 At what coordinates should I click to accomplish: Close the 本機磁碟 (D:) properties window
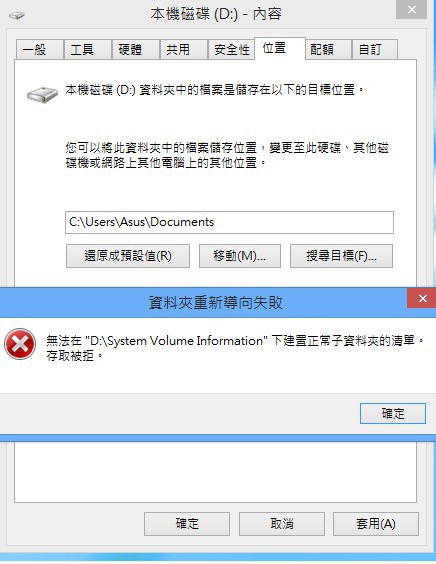click(412, 9)
